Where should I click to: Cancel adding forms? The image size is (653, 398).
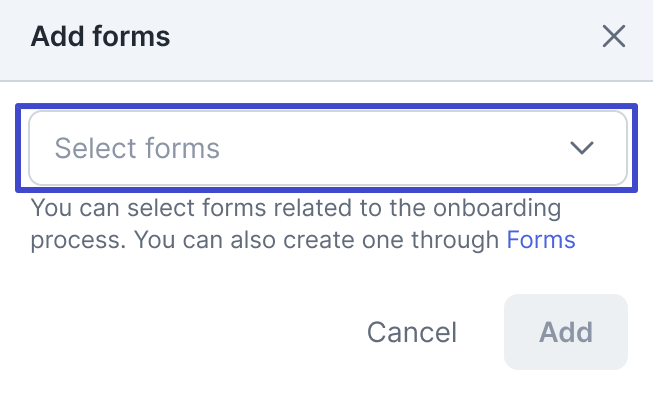tap(412, 332)
